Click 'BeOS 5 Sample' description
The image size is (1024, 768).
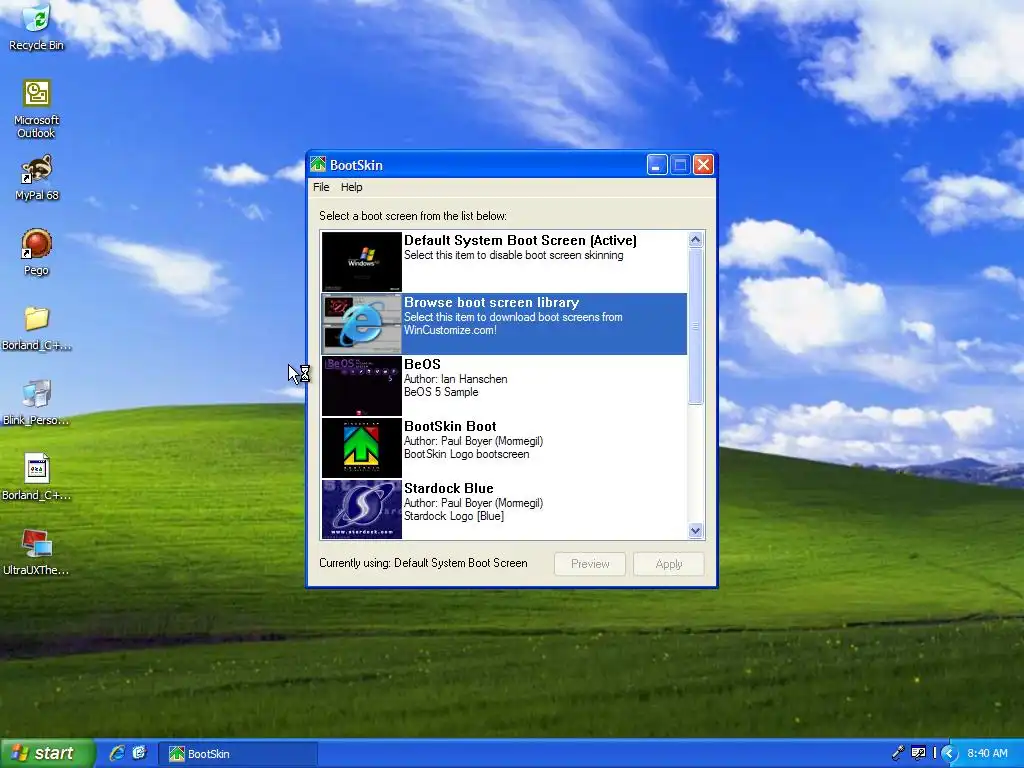tap(441, 392)
